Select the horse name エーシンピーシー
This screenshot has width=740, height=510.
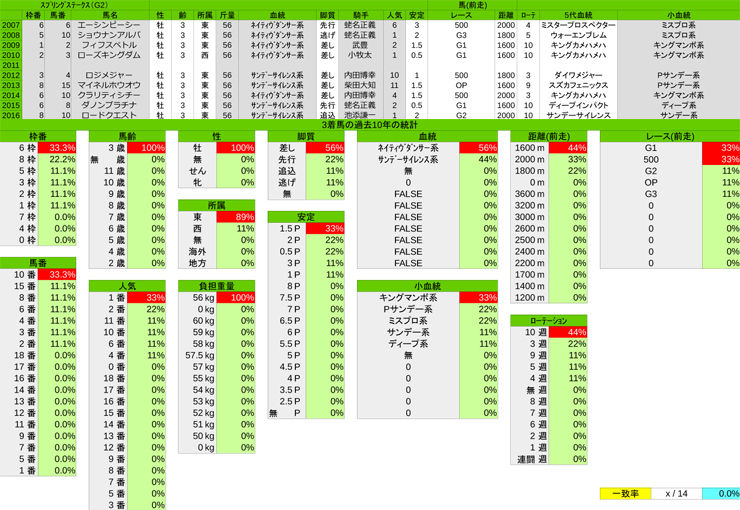[110, 25]
